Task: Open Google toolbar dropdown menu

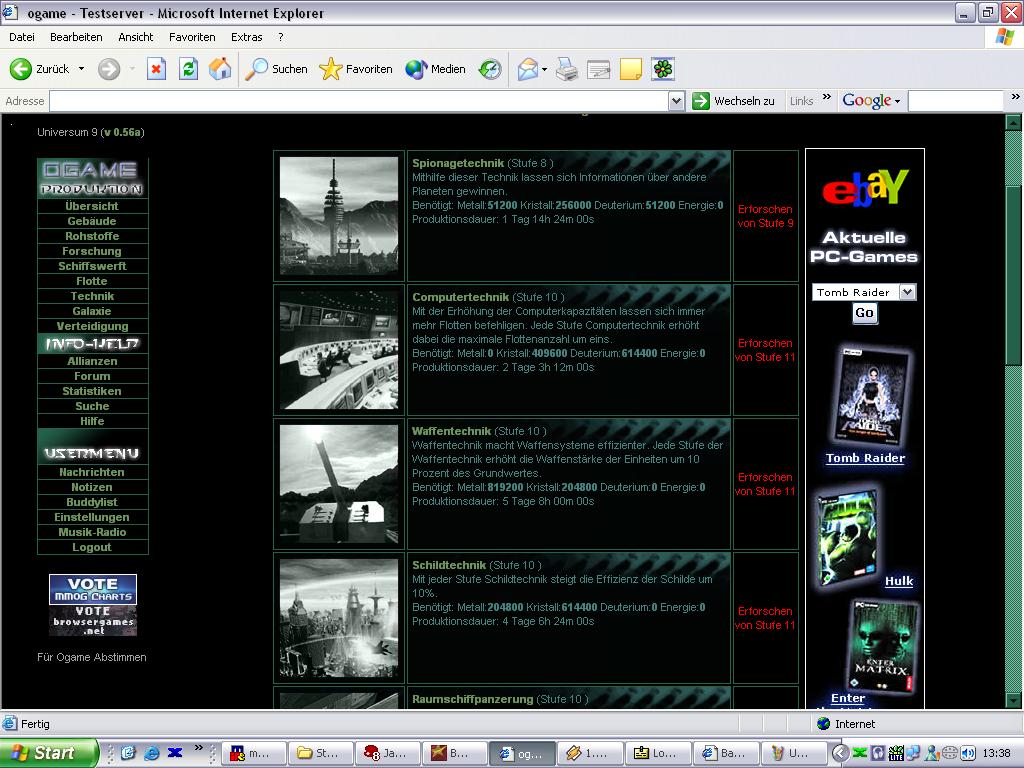Action: [897, 101]
